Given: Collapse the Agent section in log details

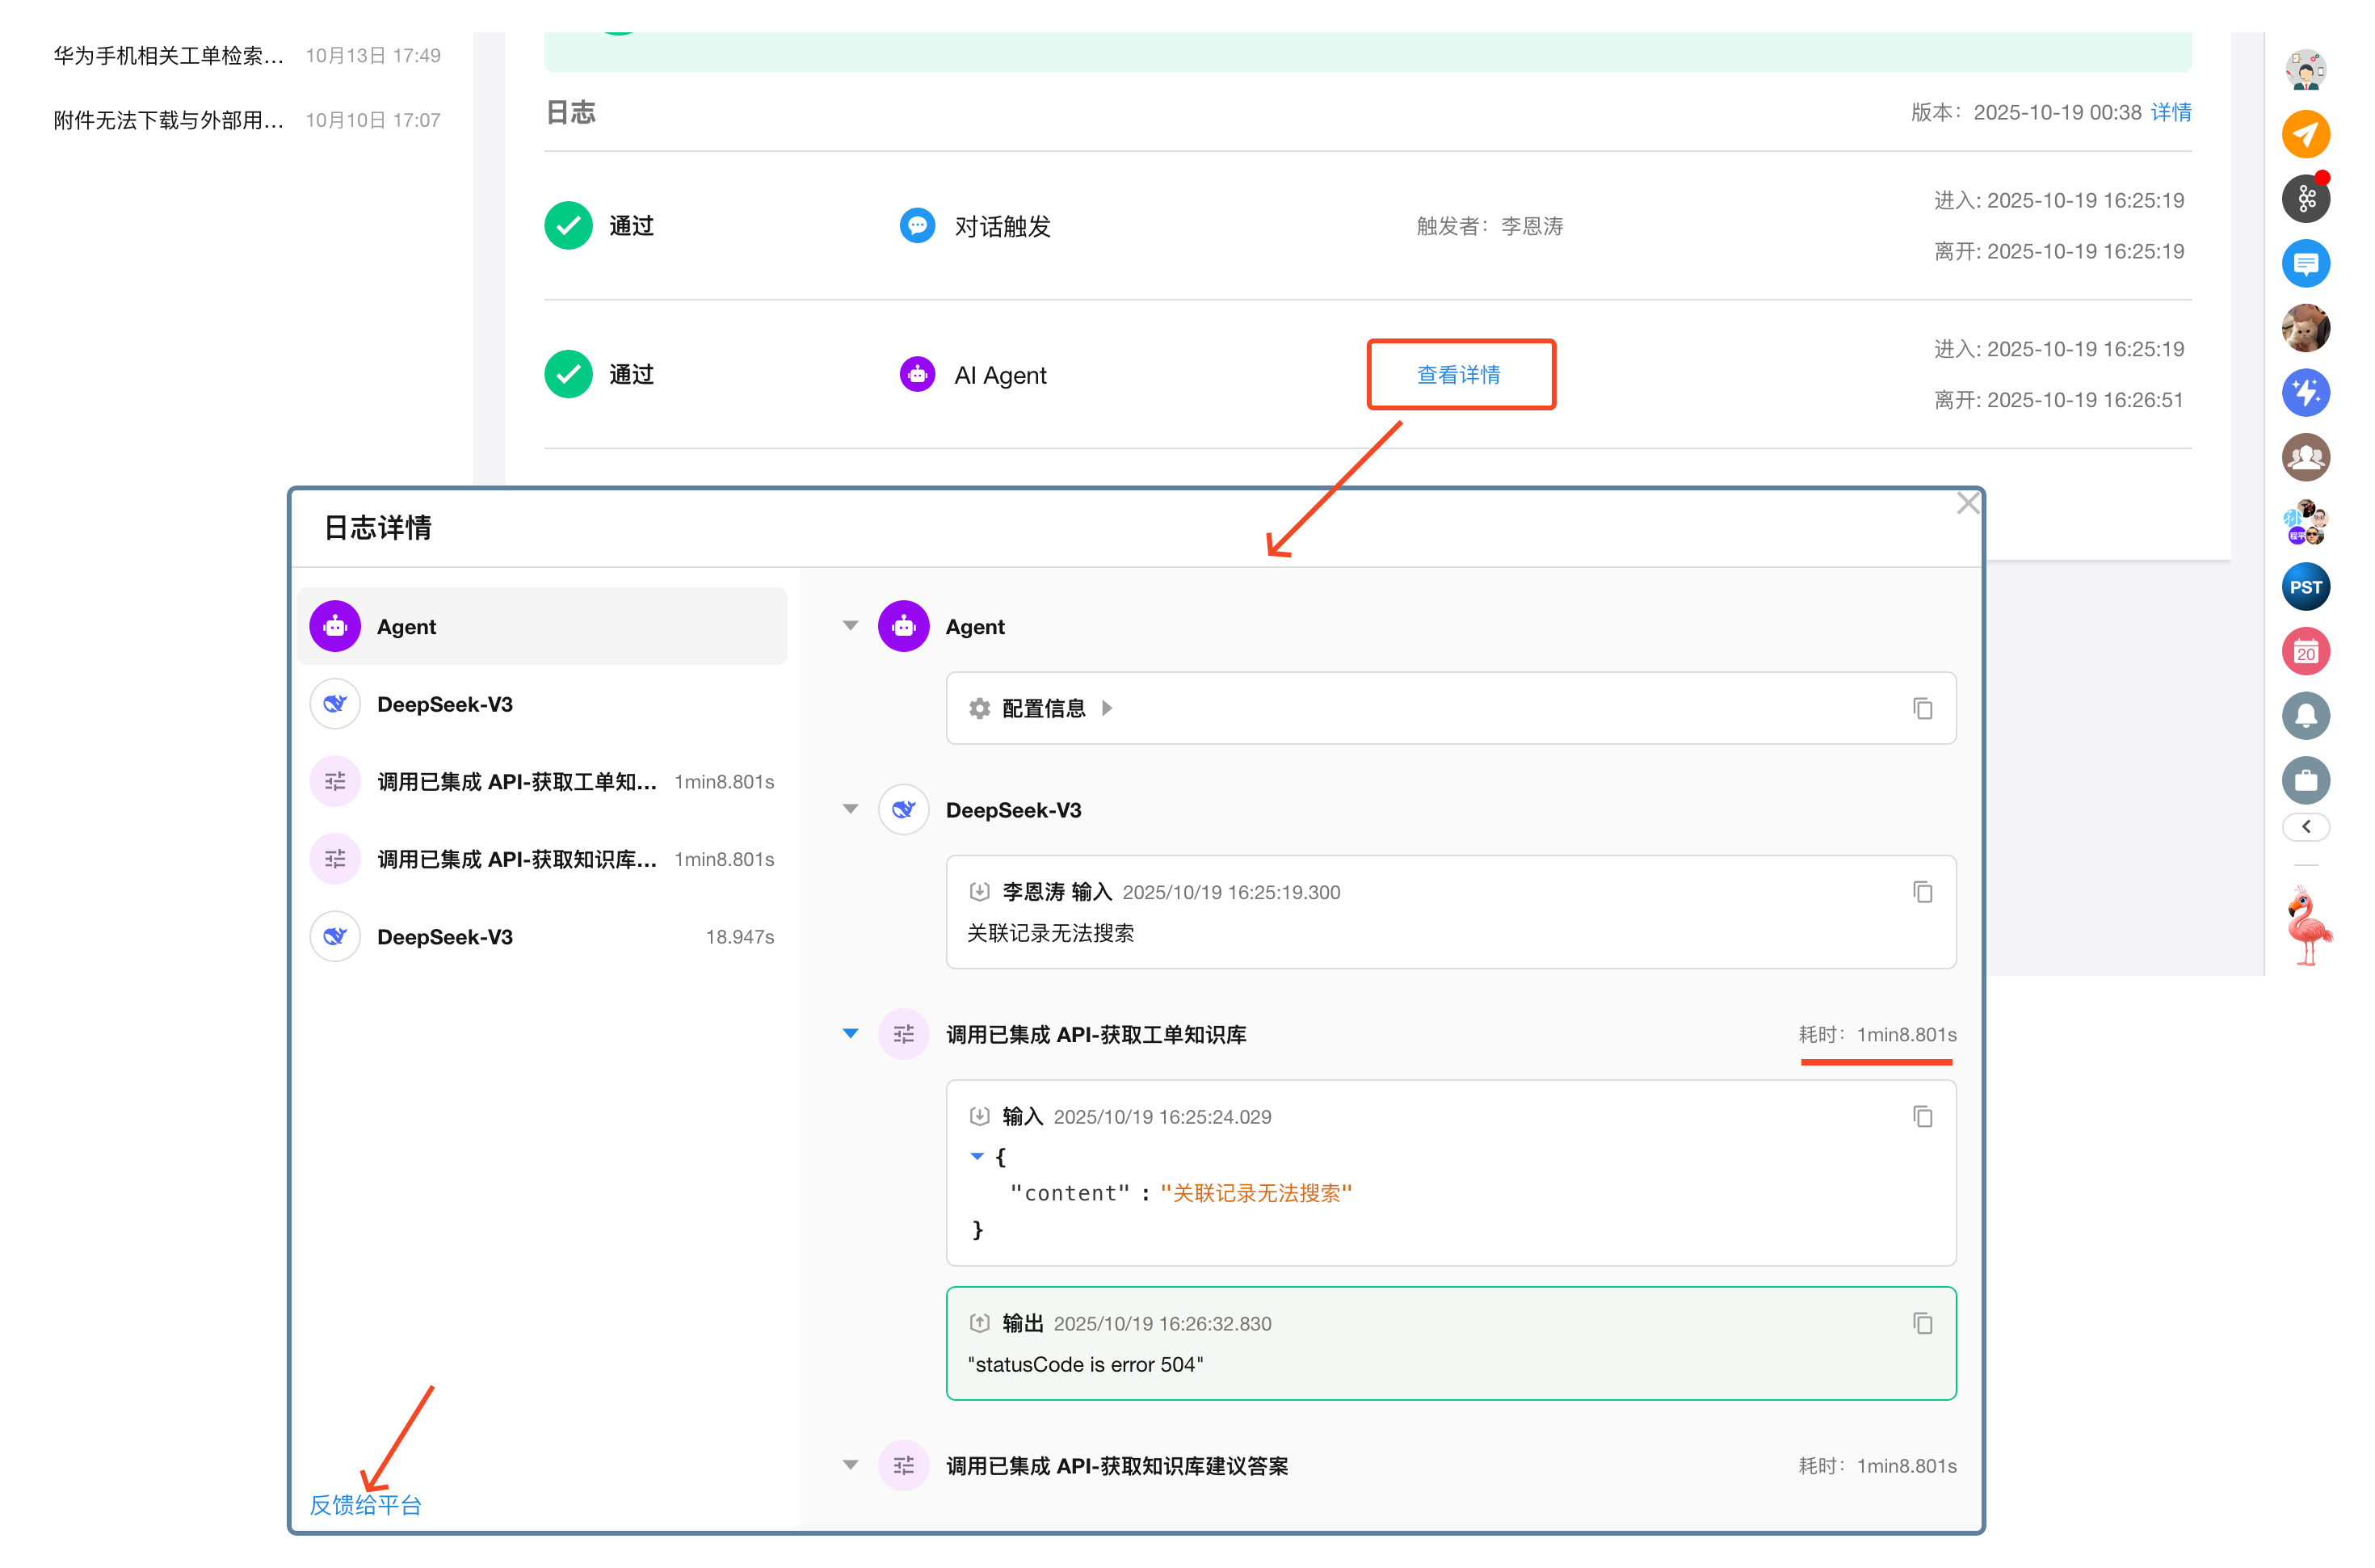Looking at the screenshot, I should [x=850, y=626].
